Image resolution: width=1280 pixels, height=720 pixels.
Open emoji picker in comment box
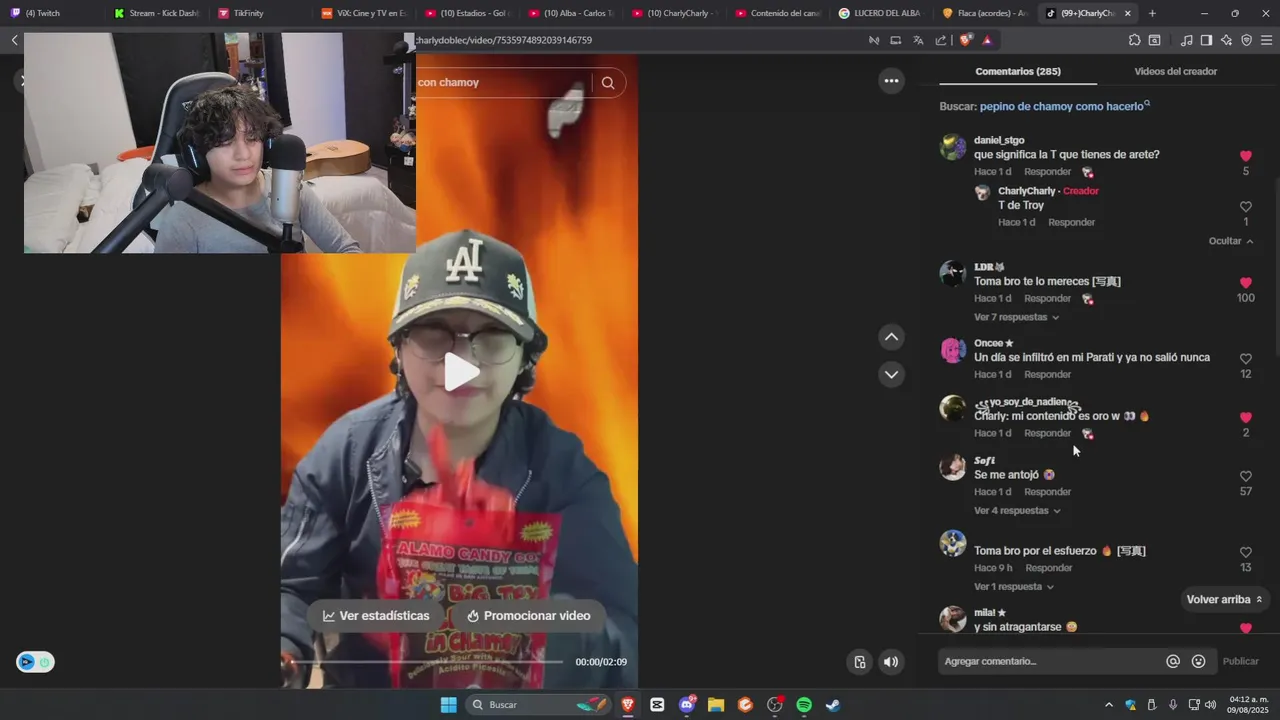click(x=1198, y=661)
